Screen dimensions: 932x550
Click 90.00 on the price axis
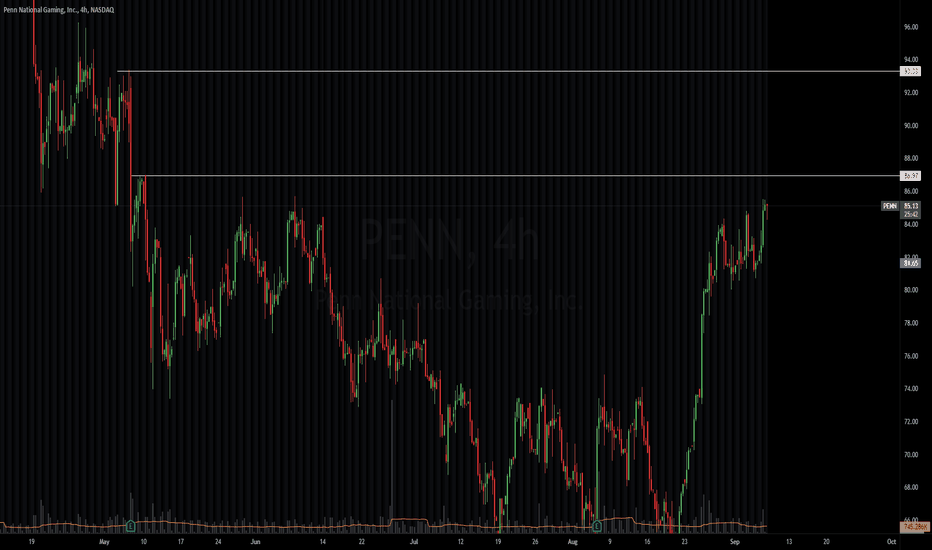tap(911, 126)
